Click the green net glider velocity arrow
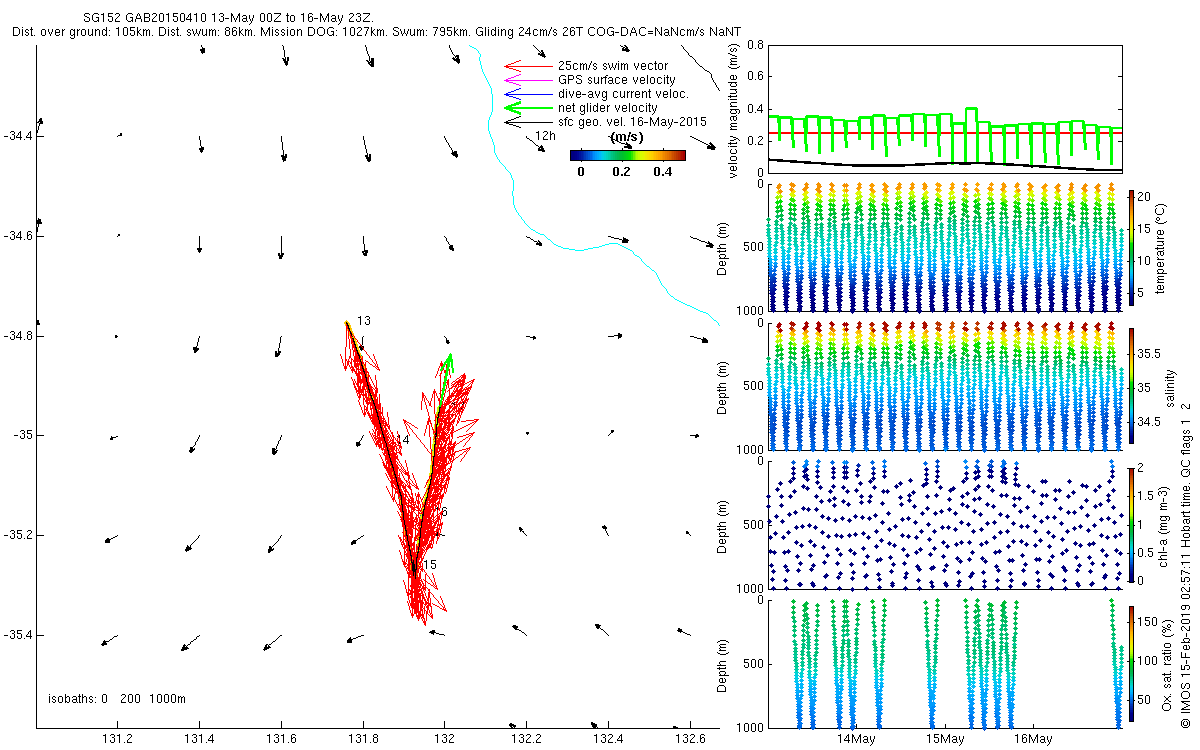 point(528,108)
